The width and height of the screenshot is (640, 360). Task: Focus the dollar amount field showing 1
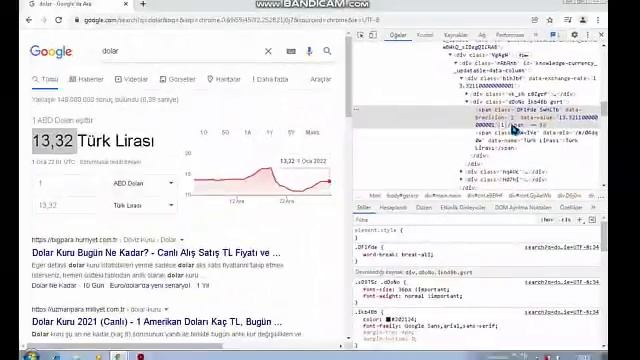pyautogui.click(x=65, y=183)
